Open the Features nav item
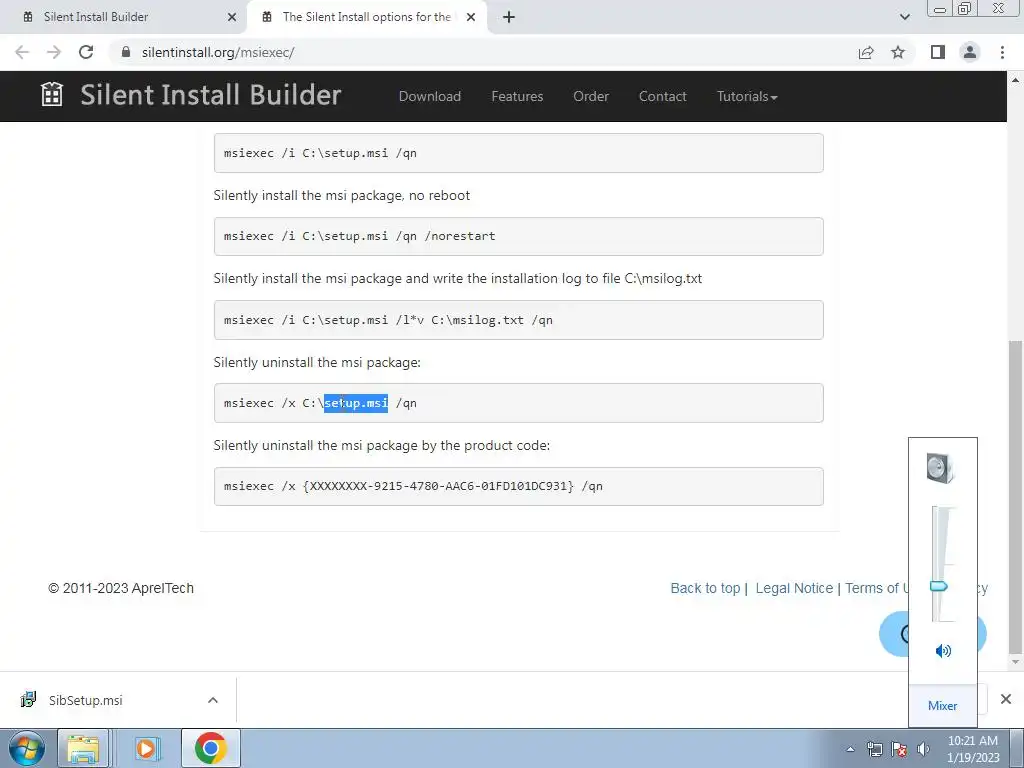This screenshot has width=1024, height=768. point(517,96)
